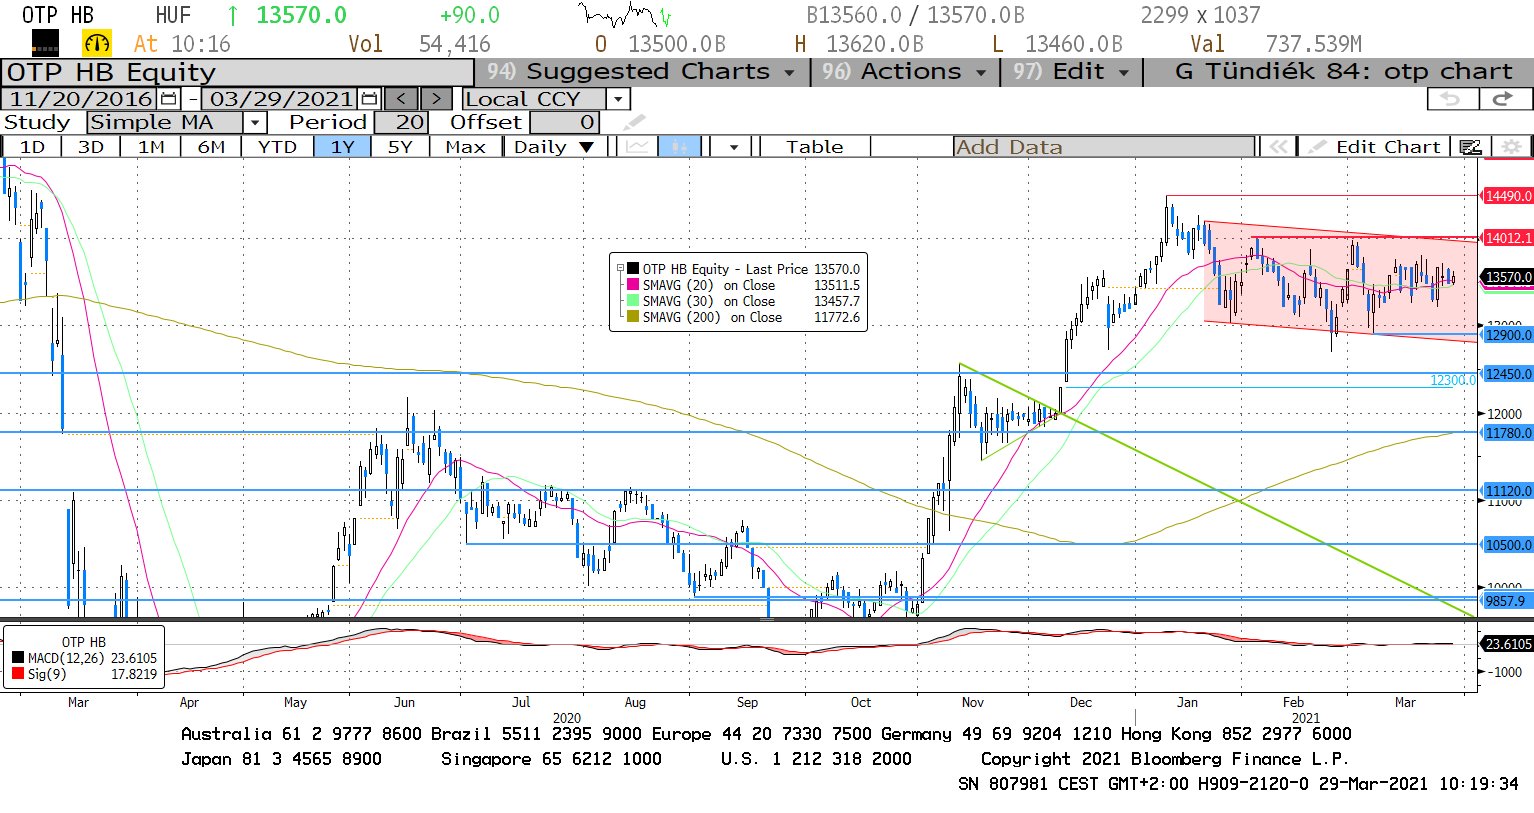Click the 12300.0 cyan level annotation

1453,380
